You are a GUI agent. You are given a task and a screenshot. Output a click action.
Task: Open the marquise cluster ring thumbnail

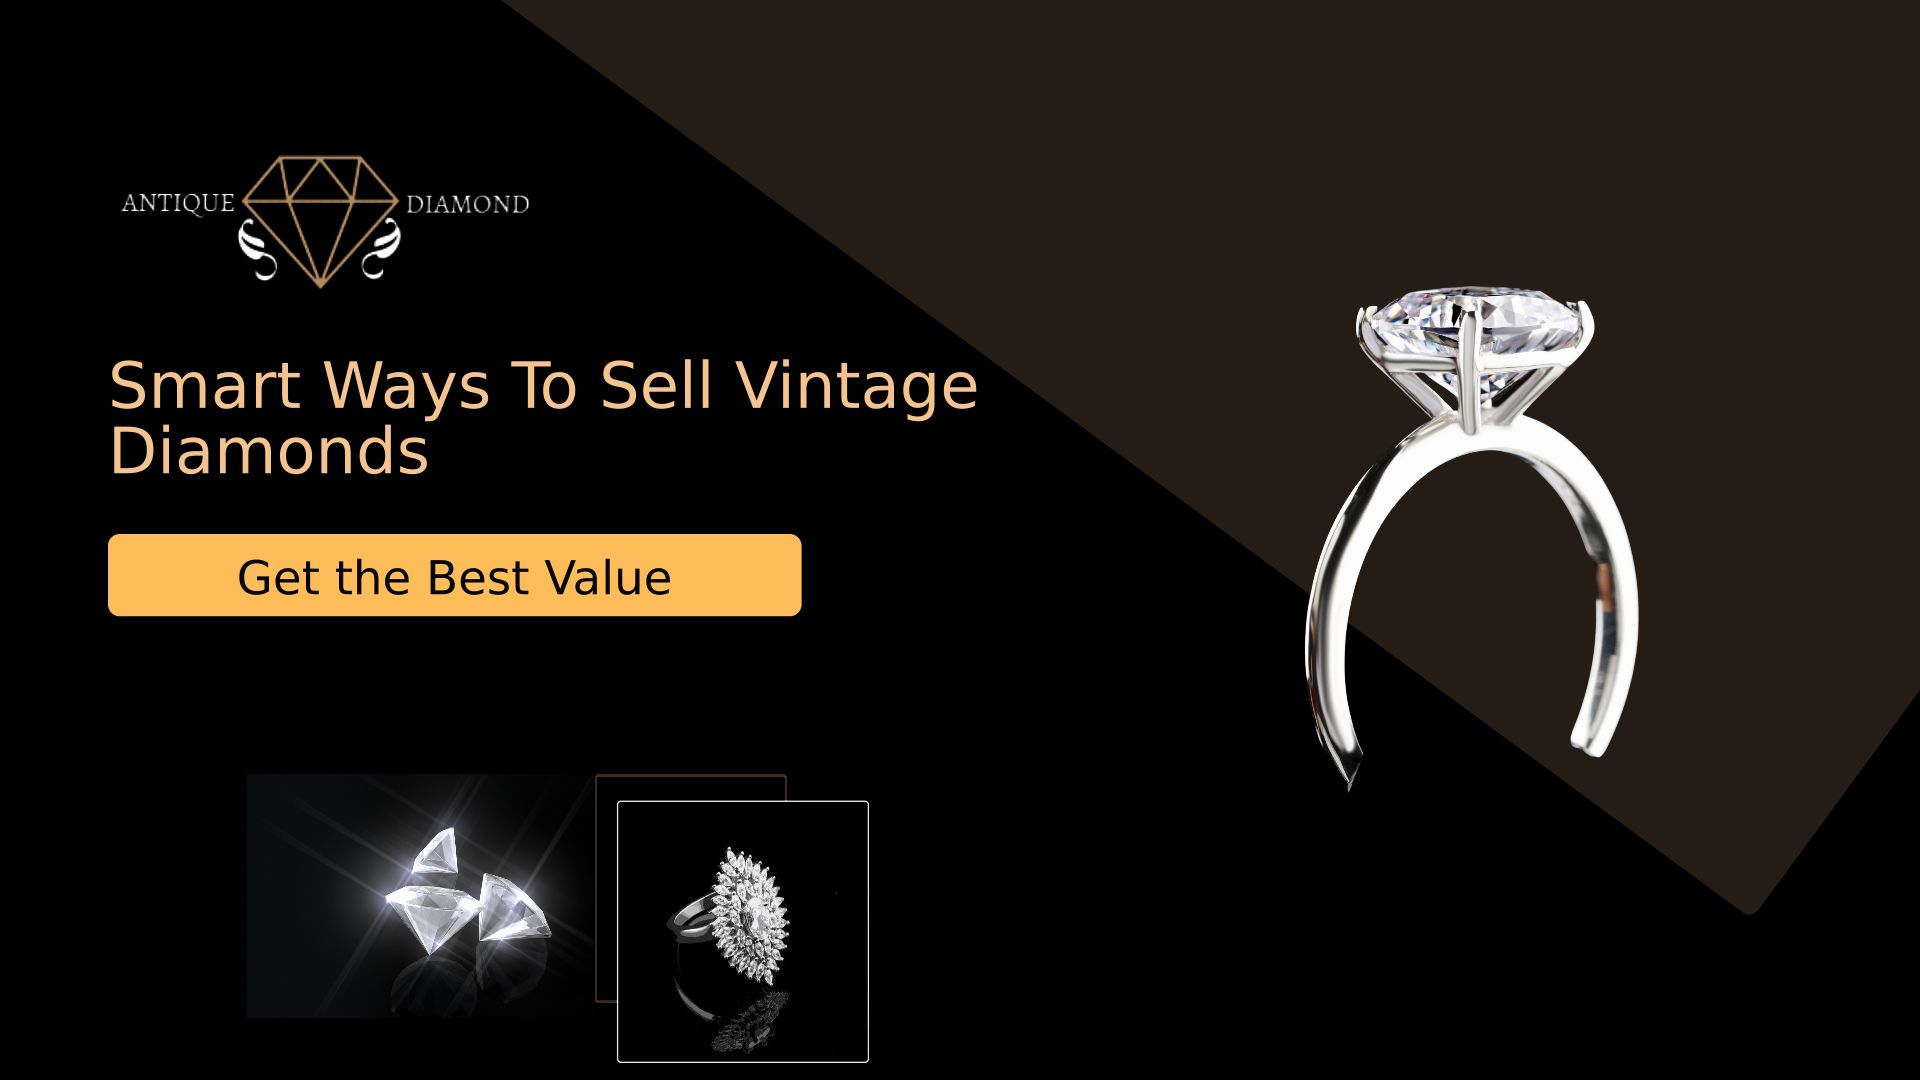pyautogui.click(x=743, y=931)
